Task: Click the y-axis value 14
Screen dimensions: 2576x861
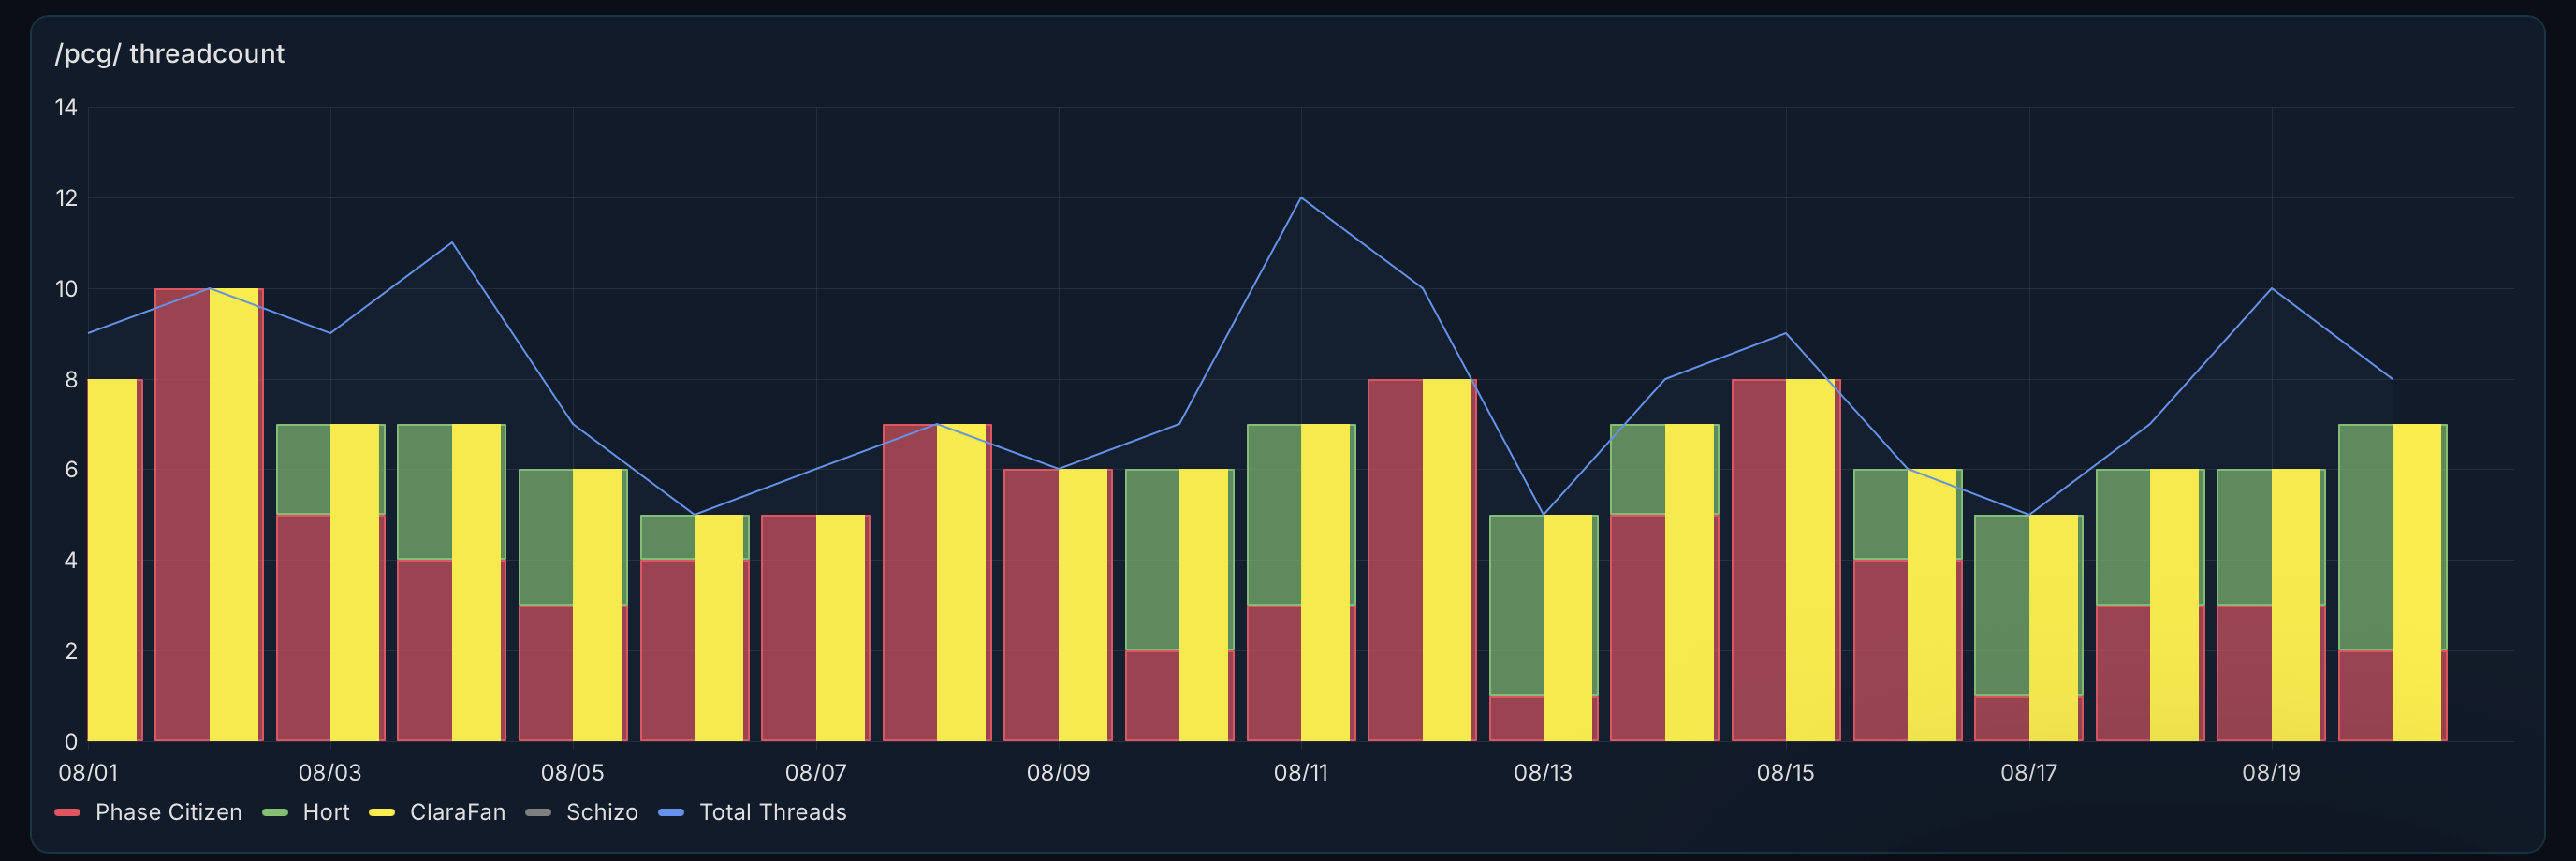Action: click(66, 107)
